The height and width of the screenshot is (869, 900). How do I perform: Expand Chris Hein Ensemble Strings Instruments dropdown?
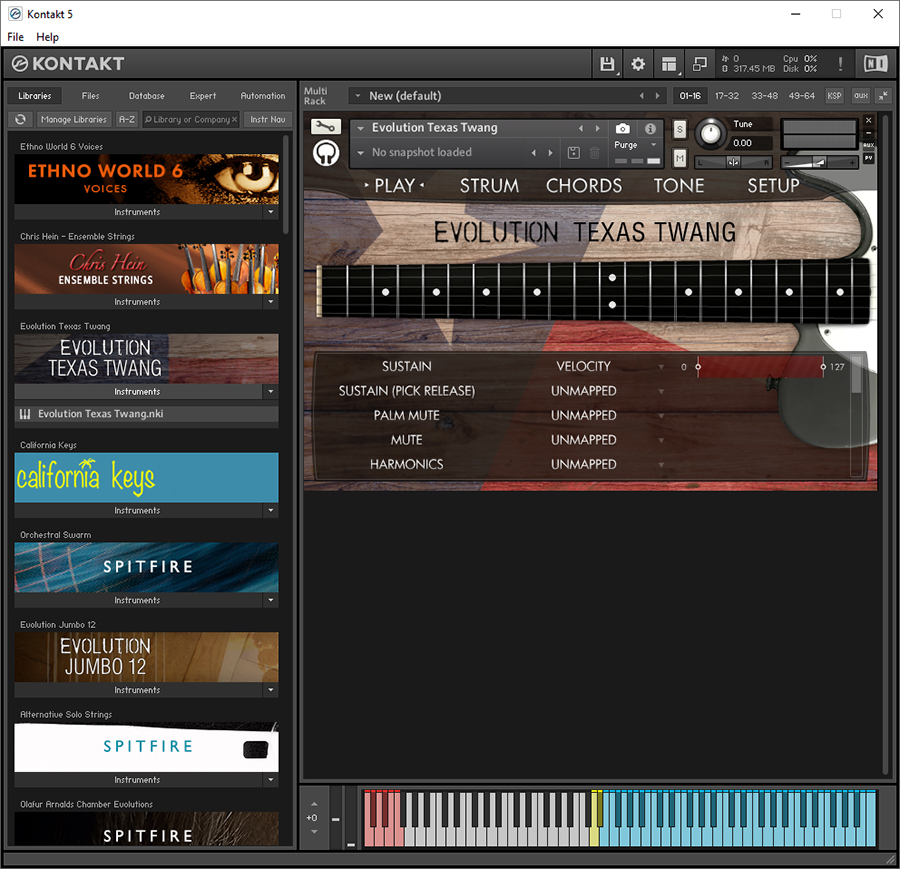click(x=270, y=301)
